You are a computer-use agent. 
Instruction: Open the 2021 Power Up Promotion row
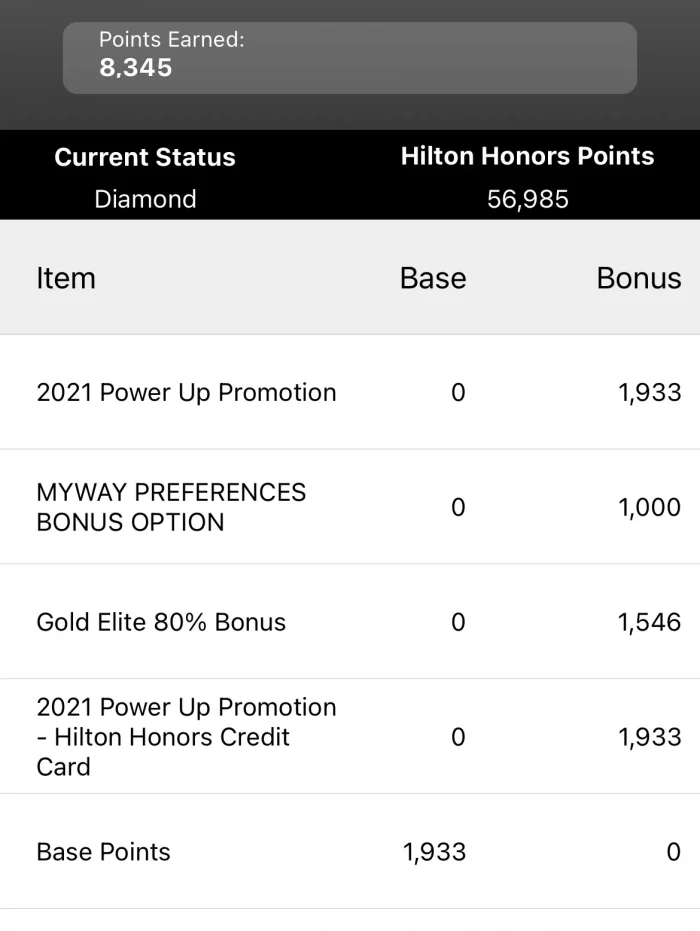pos(350,392)
